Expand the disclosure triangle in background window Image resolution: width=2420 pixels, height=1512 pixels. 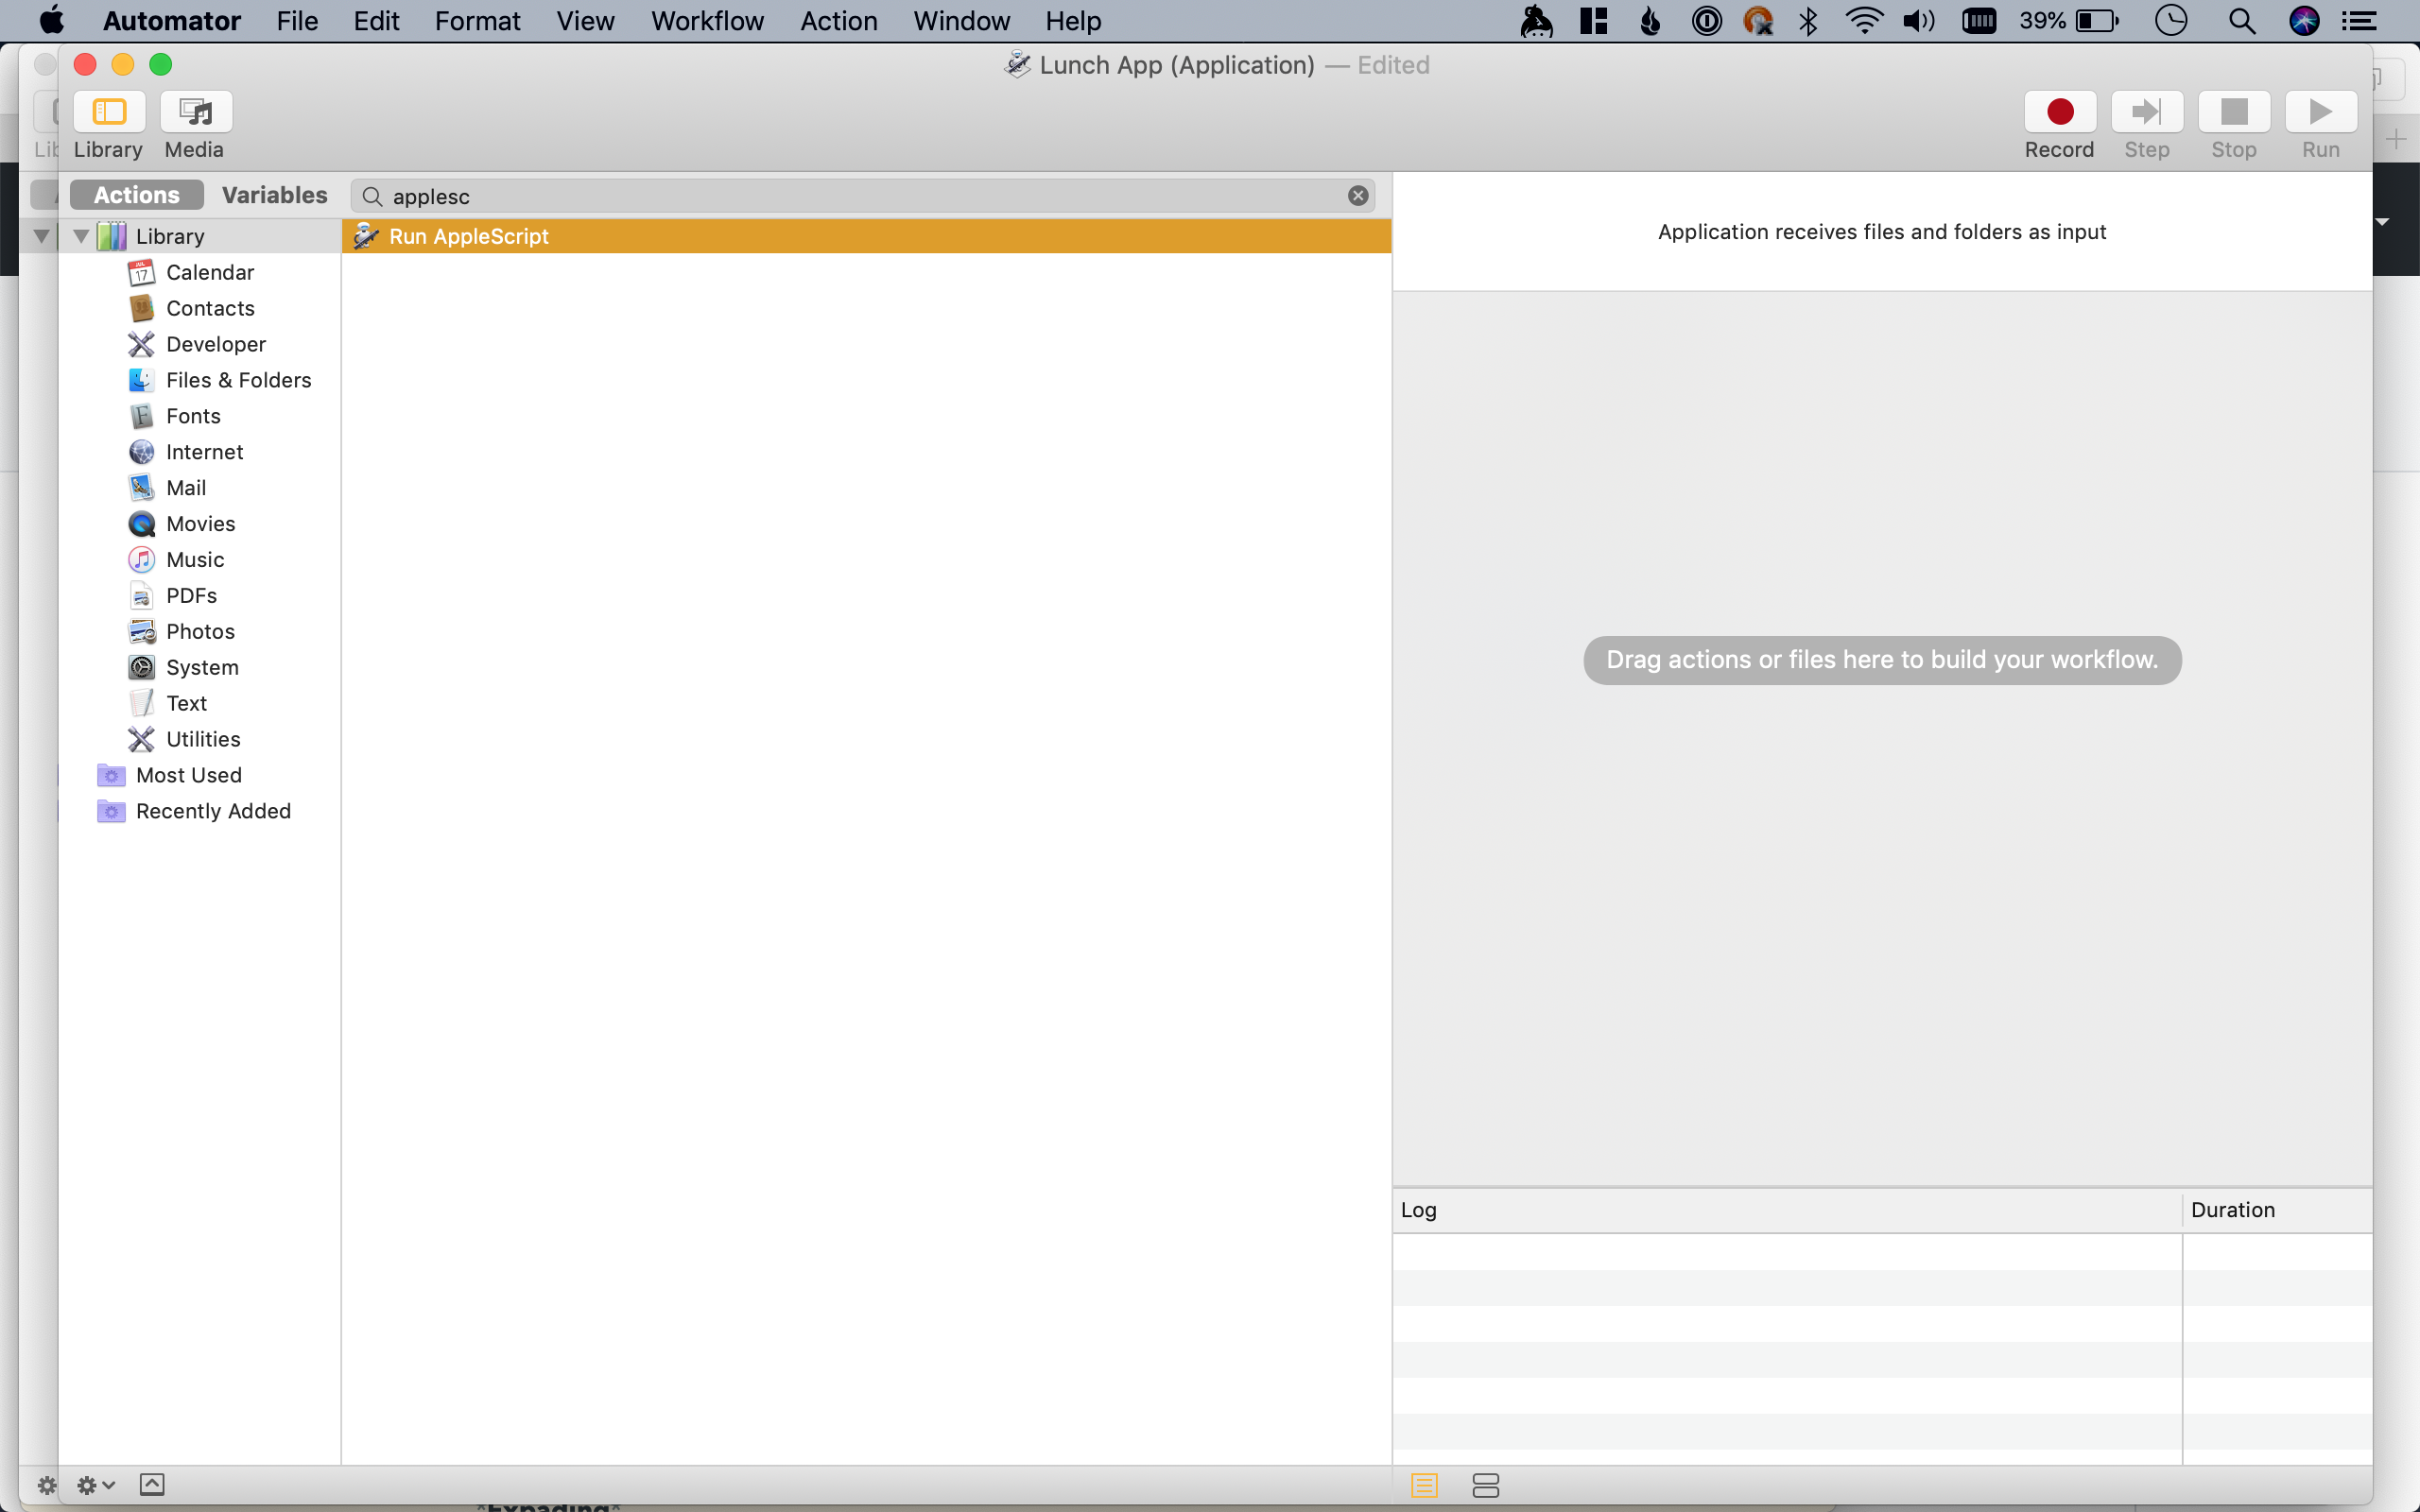(x=41, y=236)
